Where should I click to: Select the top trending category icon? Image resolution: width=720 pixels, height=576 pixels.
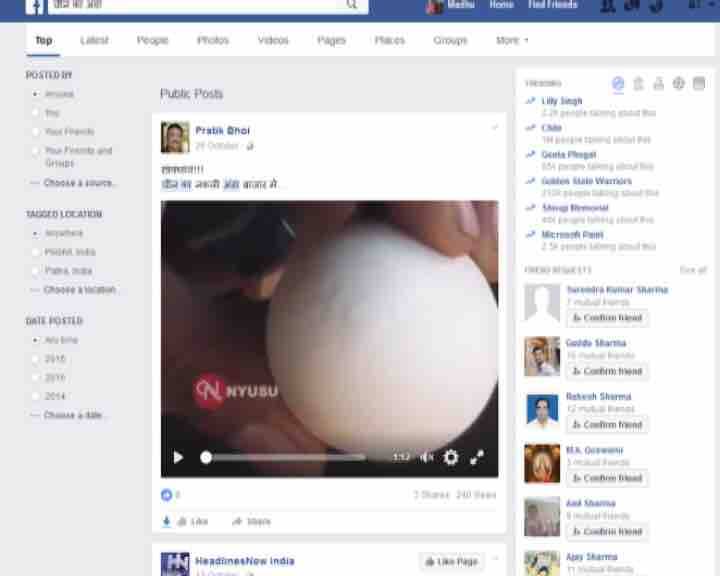pos(618,84)
